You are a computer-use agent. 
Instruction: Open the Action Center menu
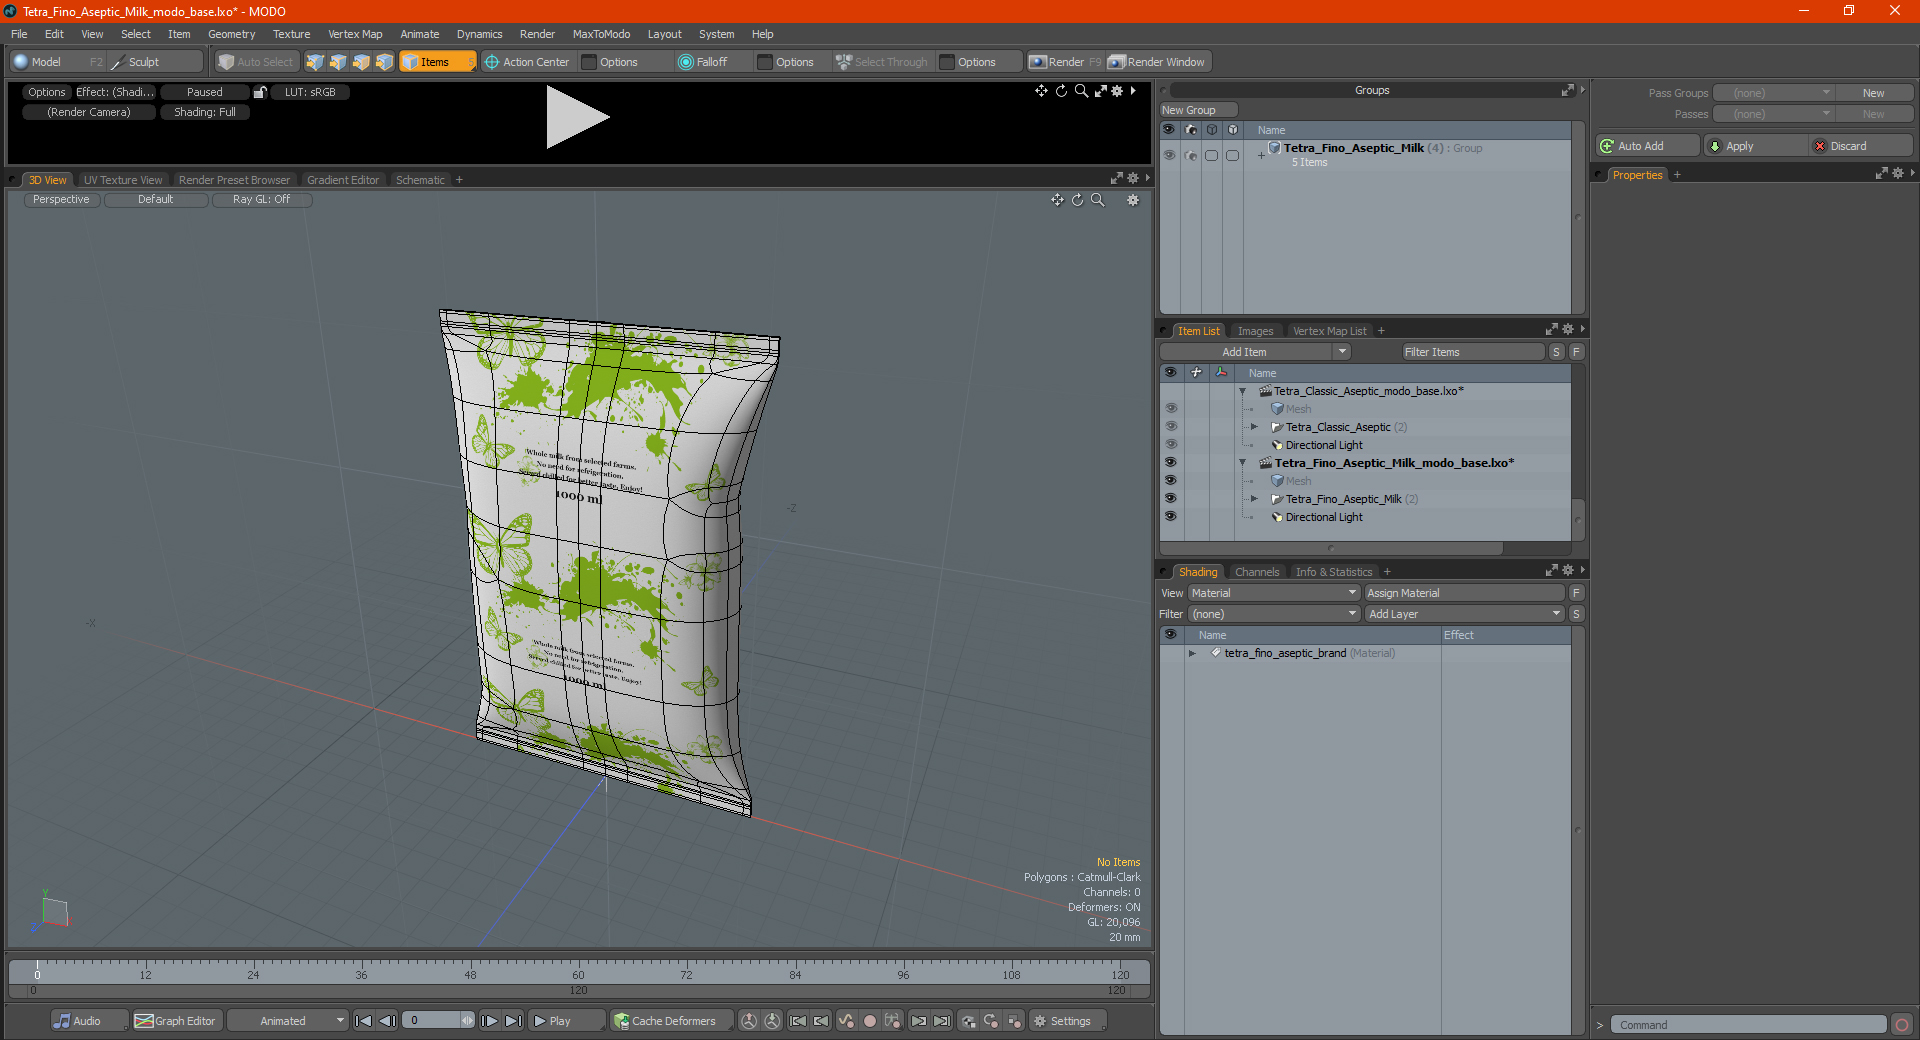coord(527,62)
